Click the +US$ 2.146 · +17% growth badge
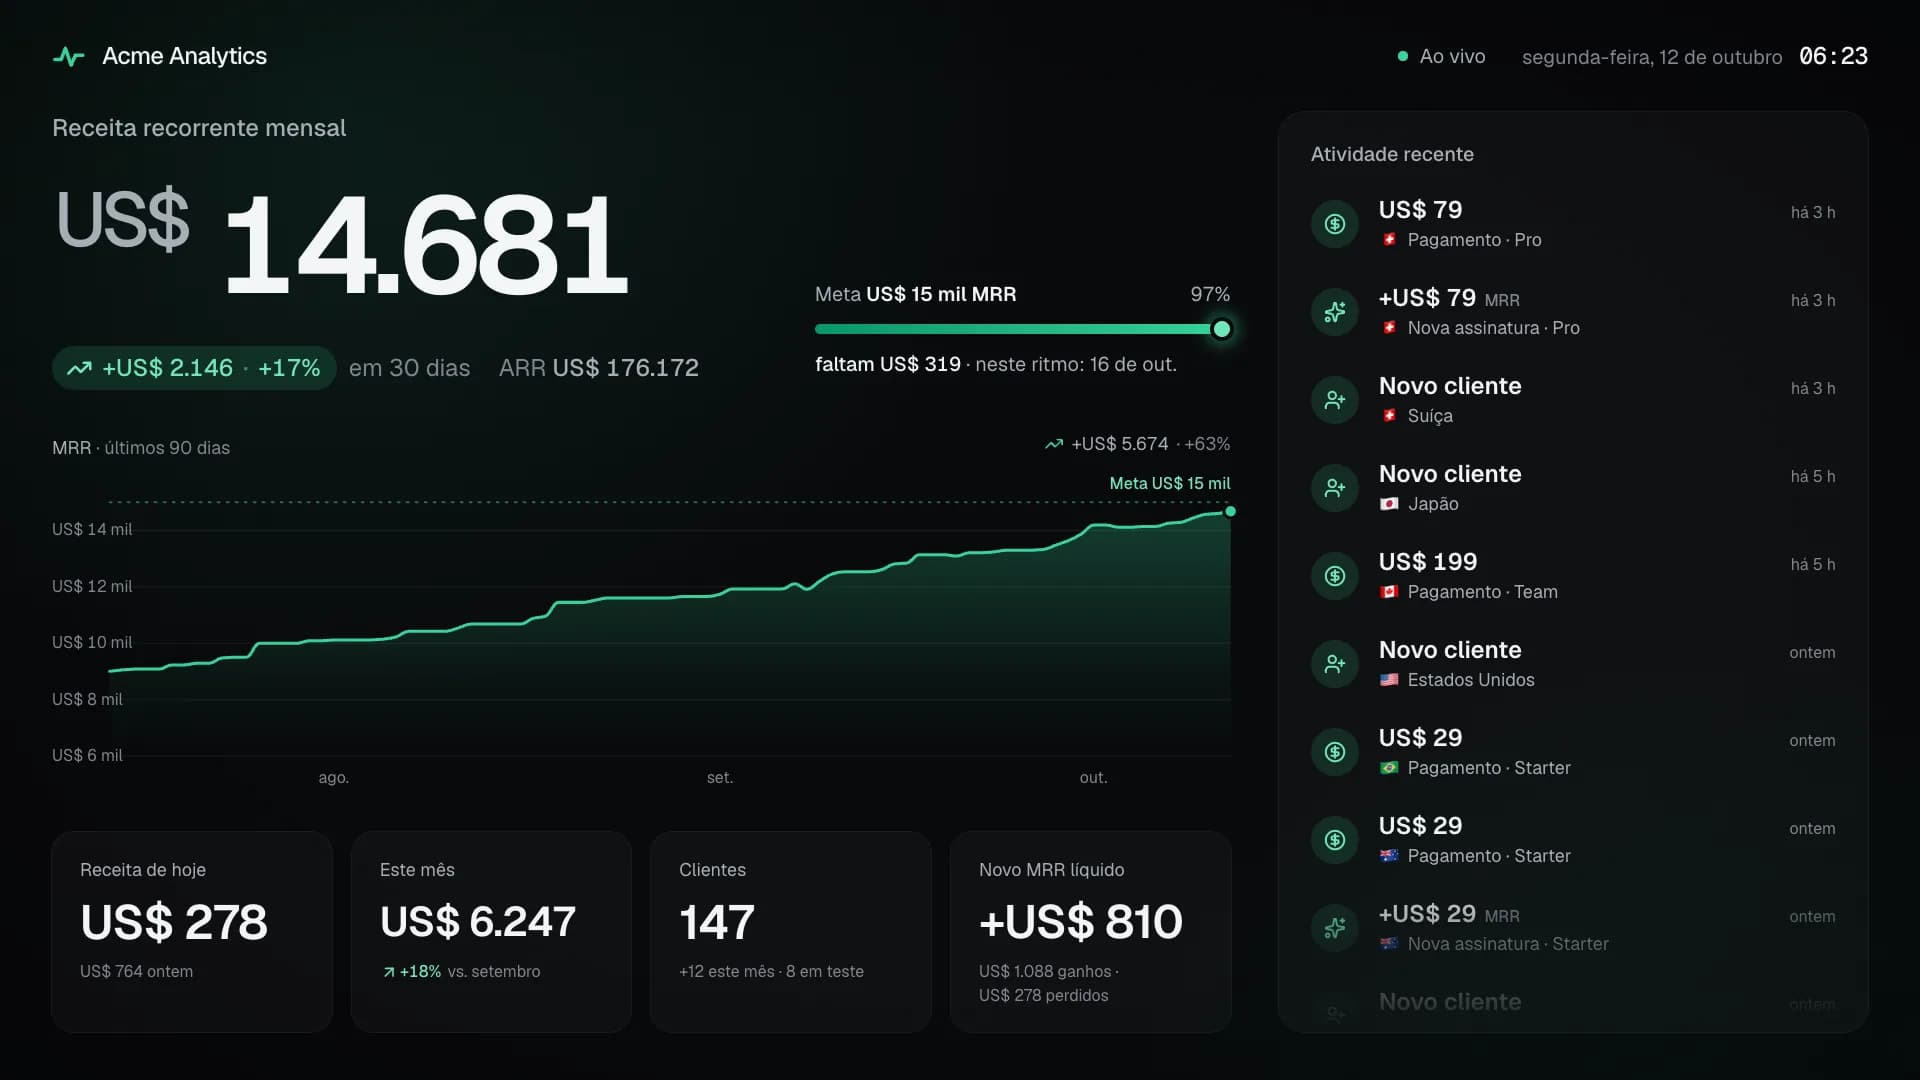This screenshot has height=1080, width=1920. (194, 368)
